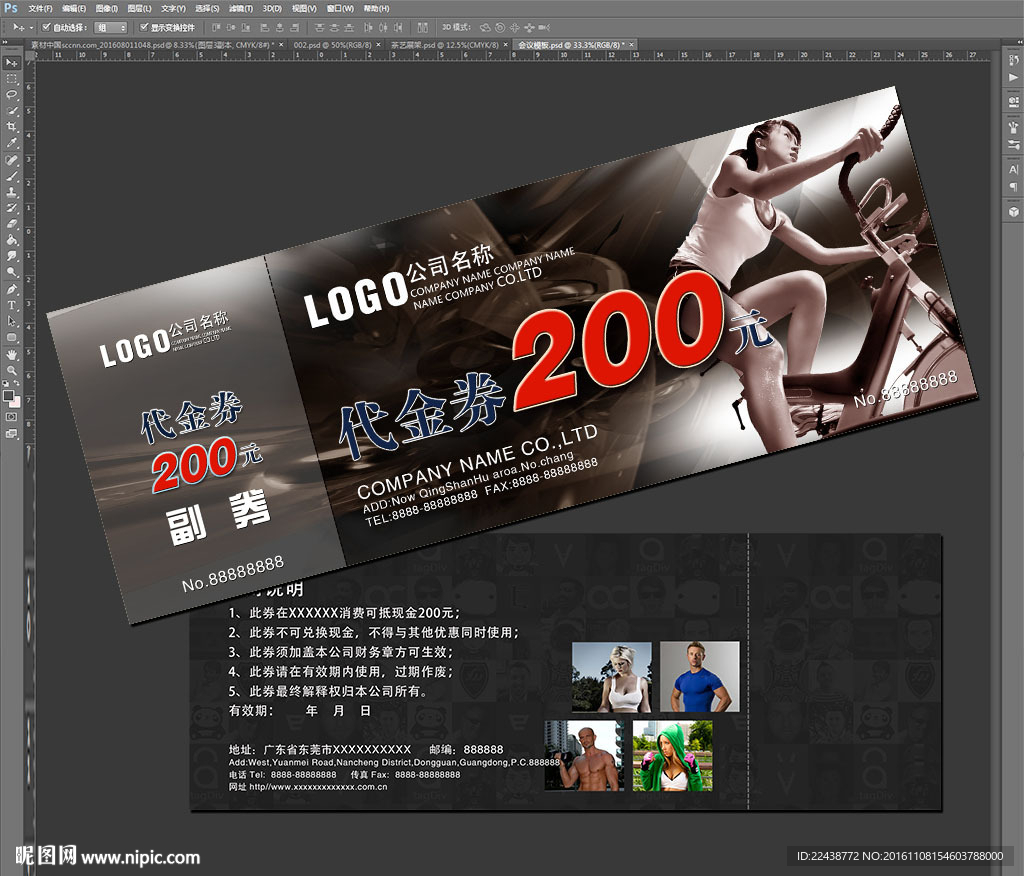Select the Zoom tool

click(12, 370)
